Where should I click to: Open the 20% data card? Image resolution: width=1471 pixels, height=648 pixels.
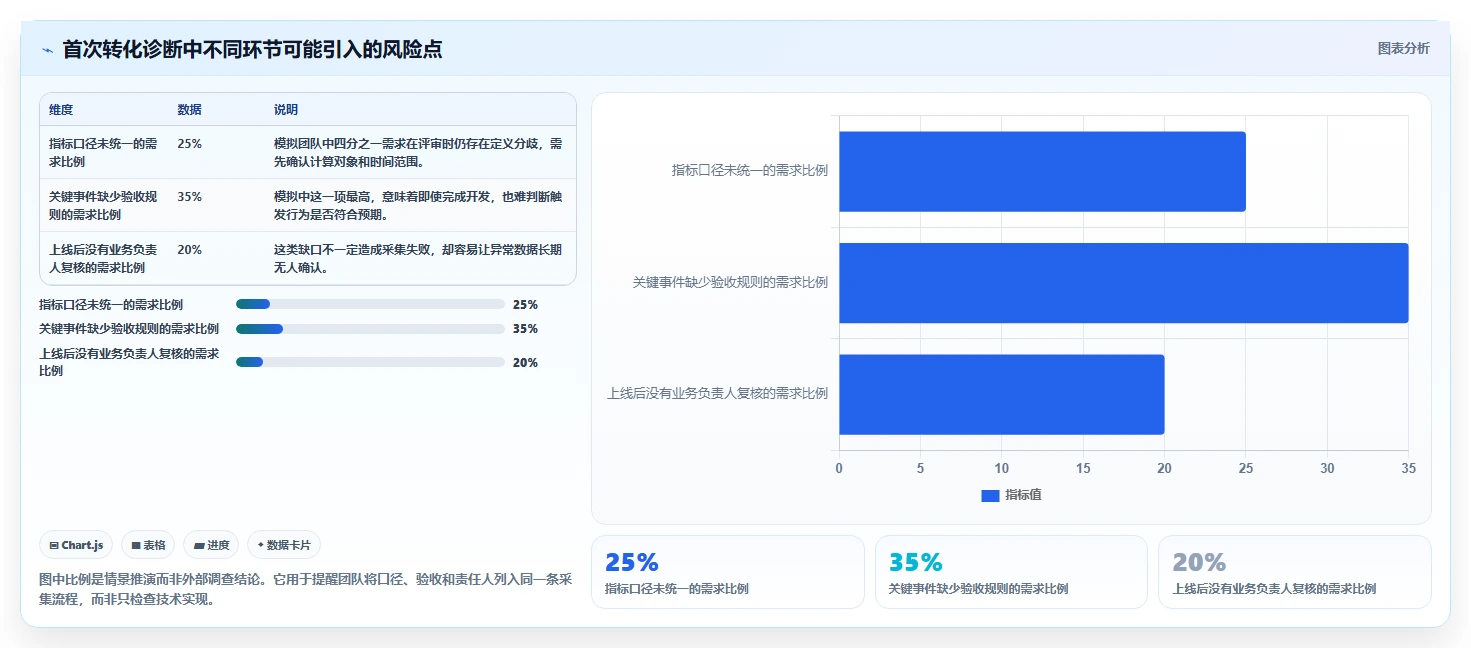(1295, 572)
